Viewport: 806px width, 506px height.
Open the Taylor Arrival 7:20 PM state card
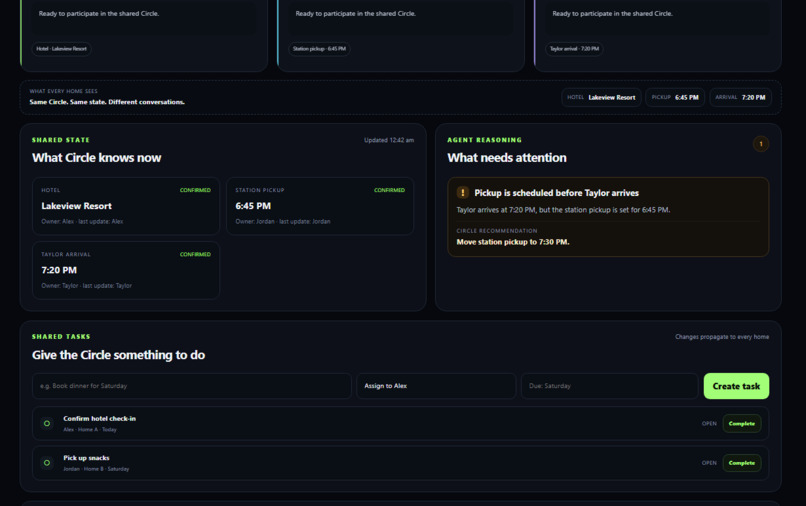[126, 270]
